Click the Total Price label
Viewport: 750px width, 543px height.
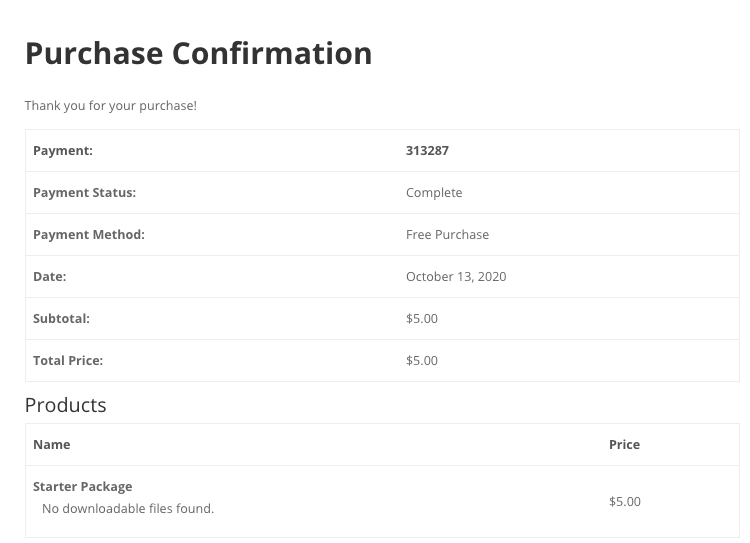tap(68, 361)
